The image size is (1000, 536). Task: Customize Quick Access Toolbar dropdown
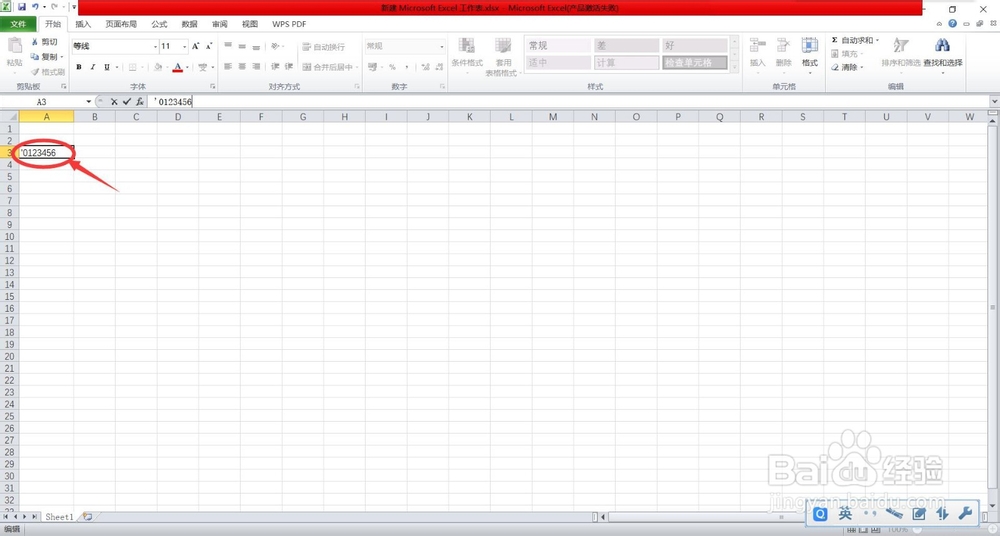coord(74,7)
